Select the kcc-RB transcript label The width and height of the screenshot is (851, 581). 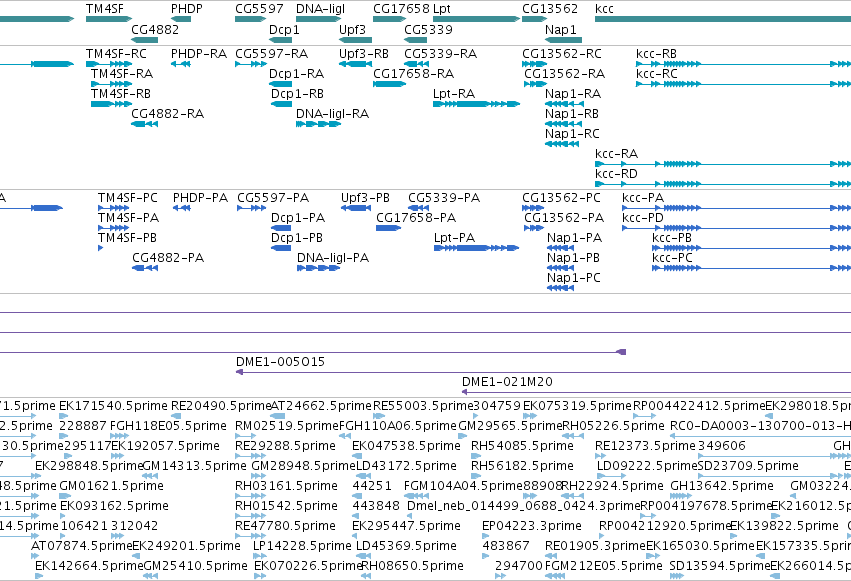(656, 54)
